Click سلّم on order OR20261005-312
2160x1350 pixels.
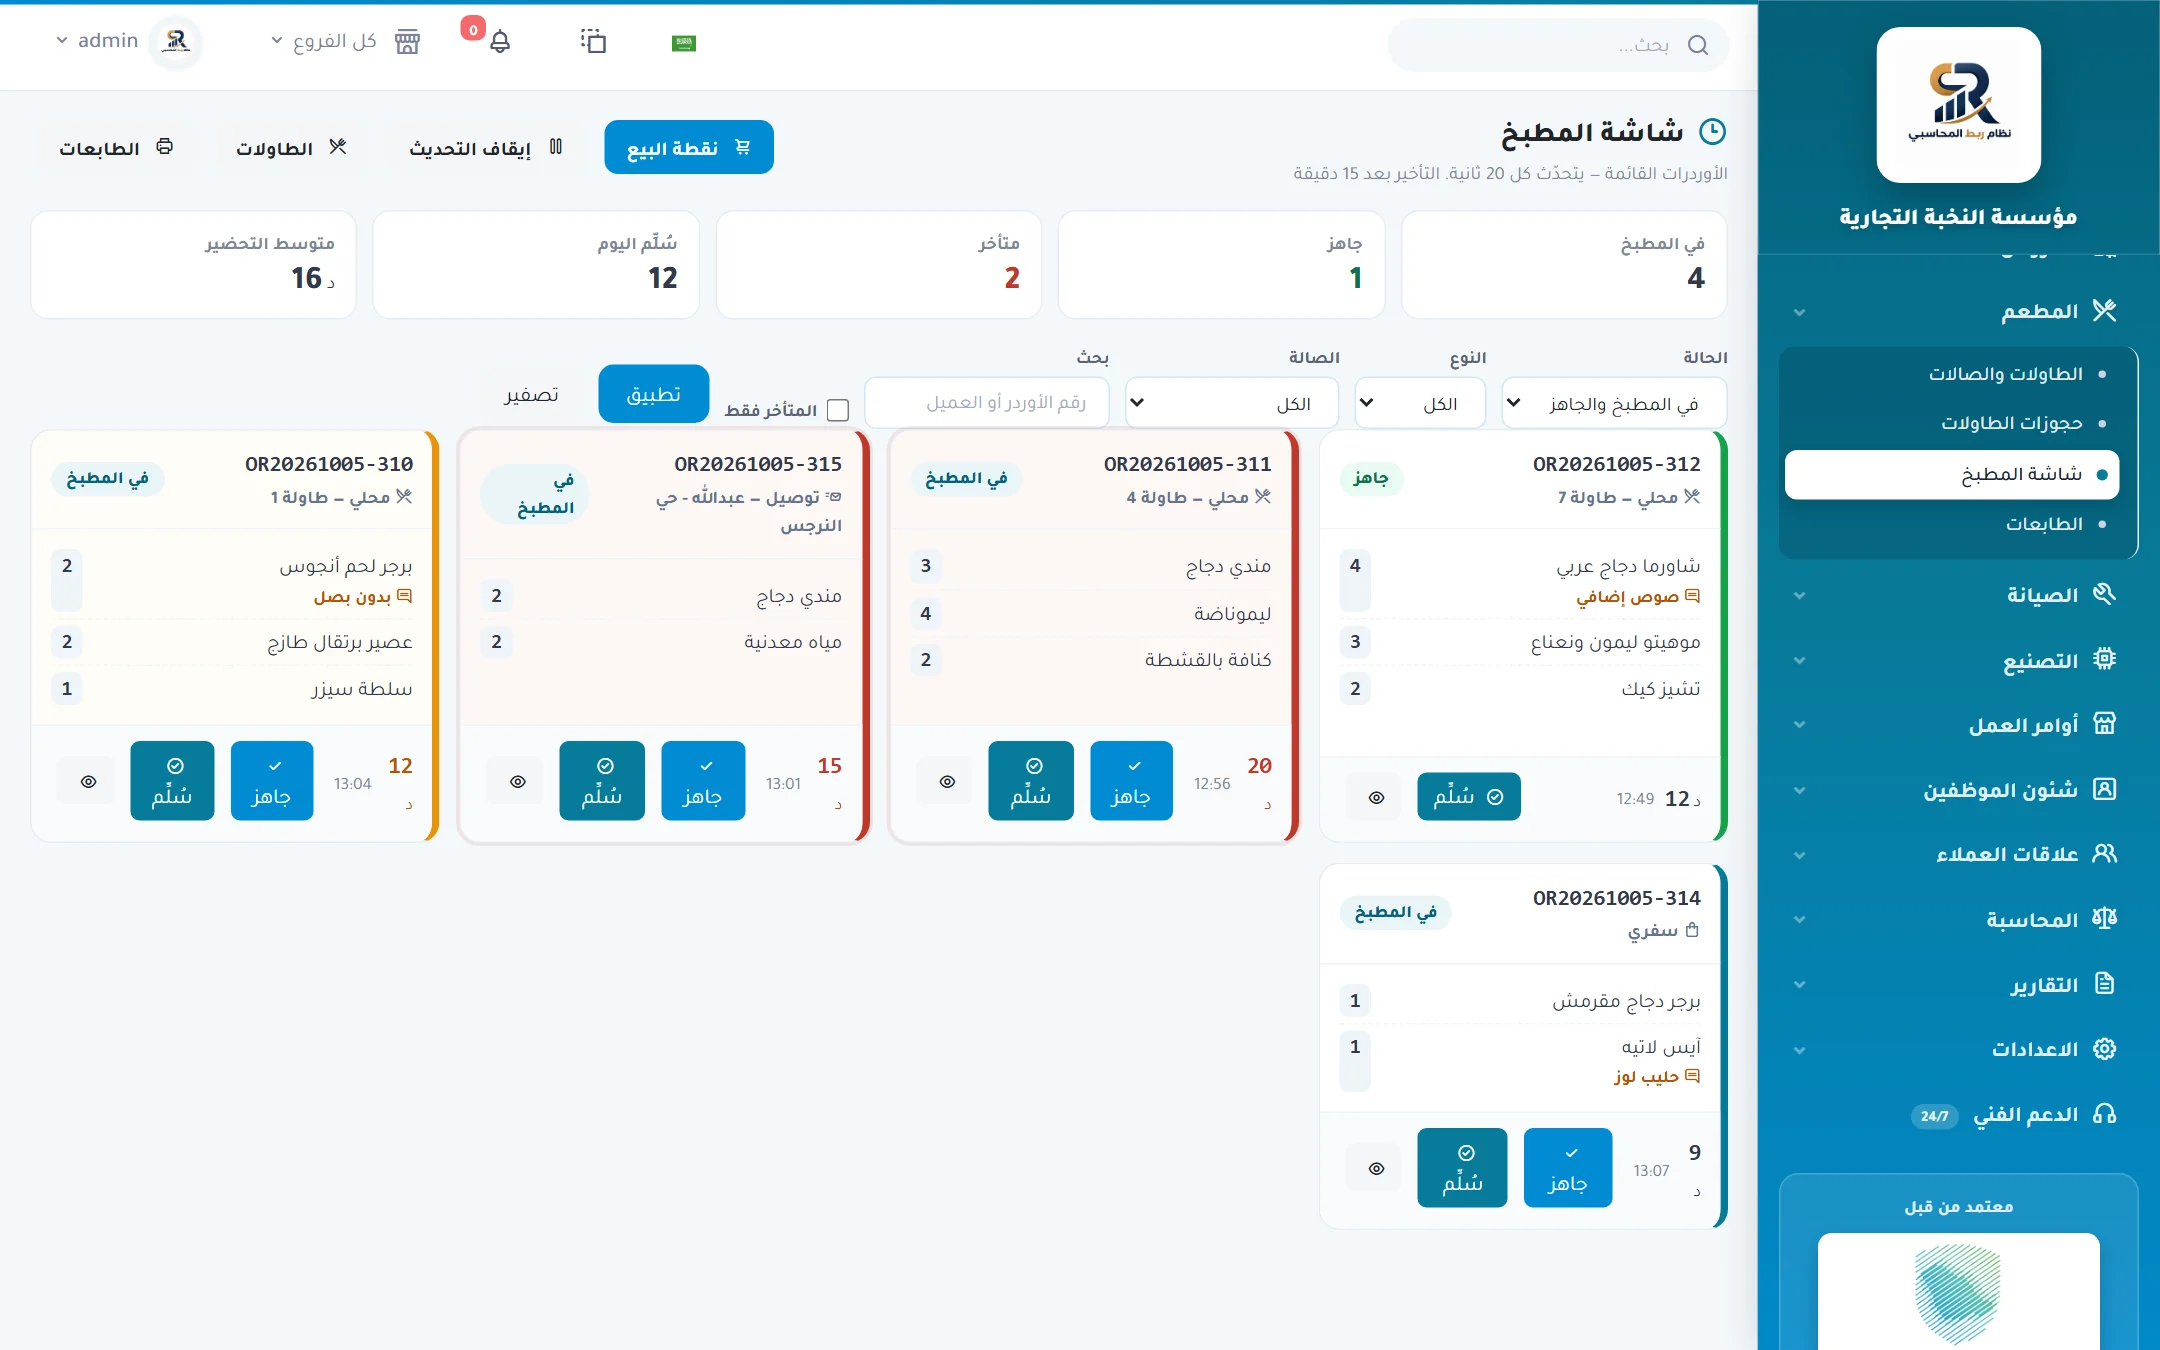[x=1468, y=797]
